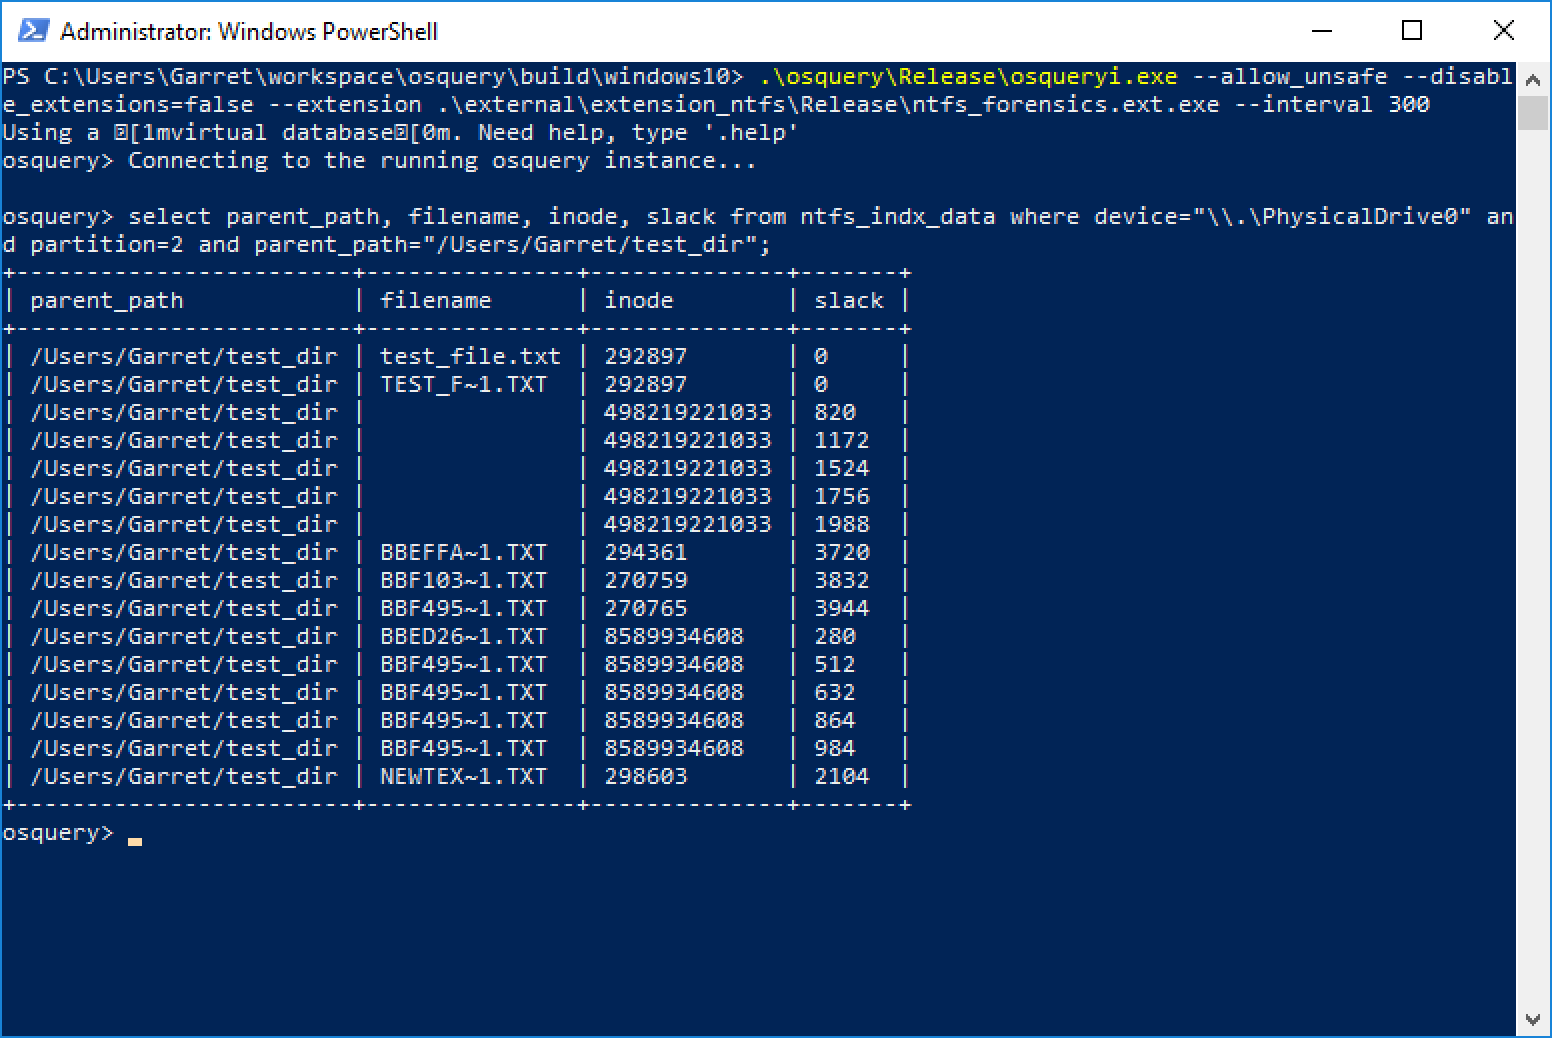This screenshot has width=1552, height=1038.
Task: Click the PowerShell icon in title bar
Action: (x=32, y=31)
